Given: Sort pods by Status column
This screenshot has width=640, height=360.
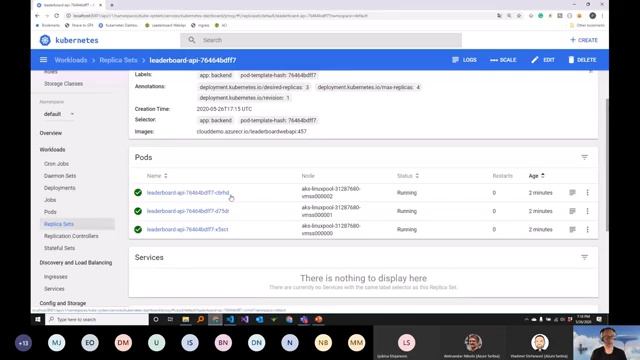Looking at the screenshot, I should tap(408, 176).
